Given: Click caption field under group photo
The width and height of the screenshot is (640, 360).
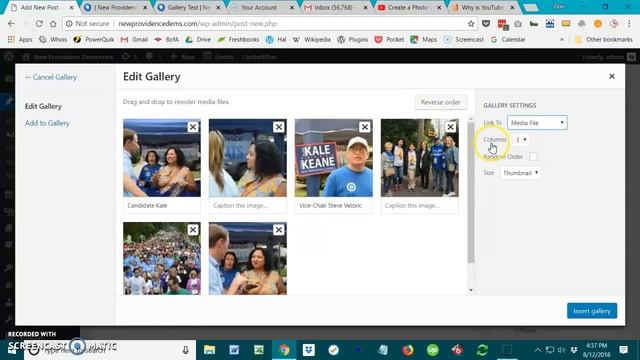Looking at the screenshot, I should (x=420, y=205).
